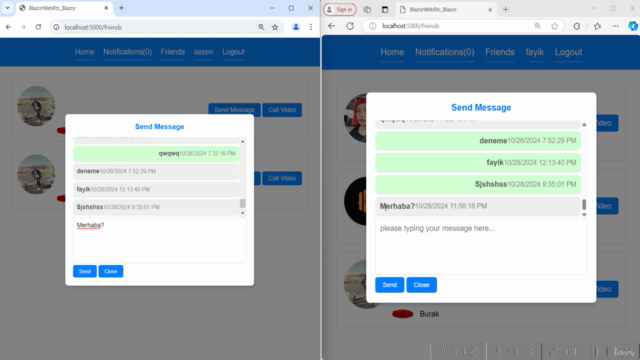Open Notifications(0) in right window navbar
The width and height of the screenshot is (640, 360).
[x=444, y=52]
